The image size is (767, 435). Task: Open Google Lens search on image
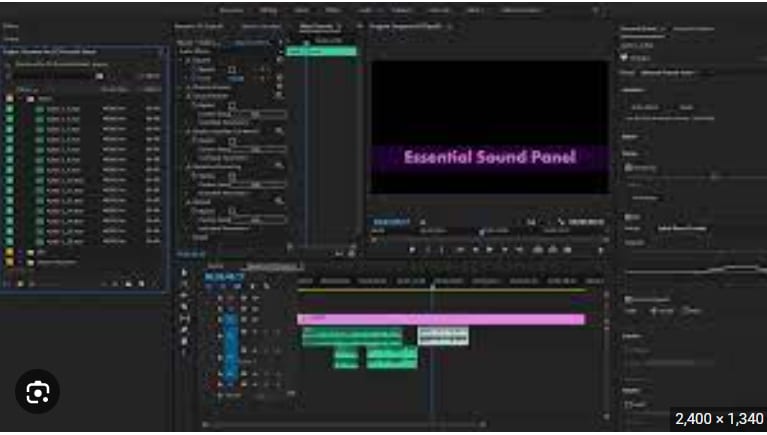pyautogui.click(x=38, y=391)
